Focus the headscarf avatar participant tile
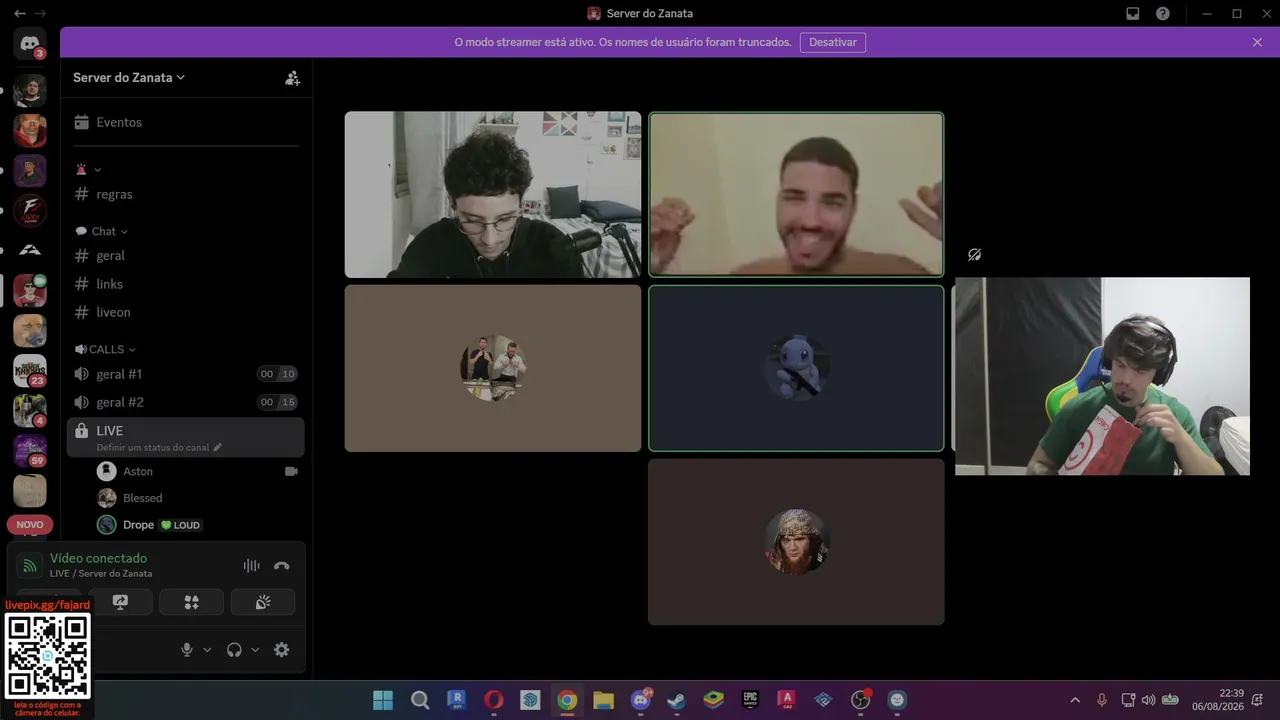 796,542
